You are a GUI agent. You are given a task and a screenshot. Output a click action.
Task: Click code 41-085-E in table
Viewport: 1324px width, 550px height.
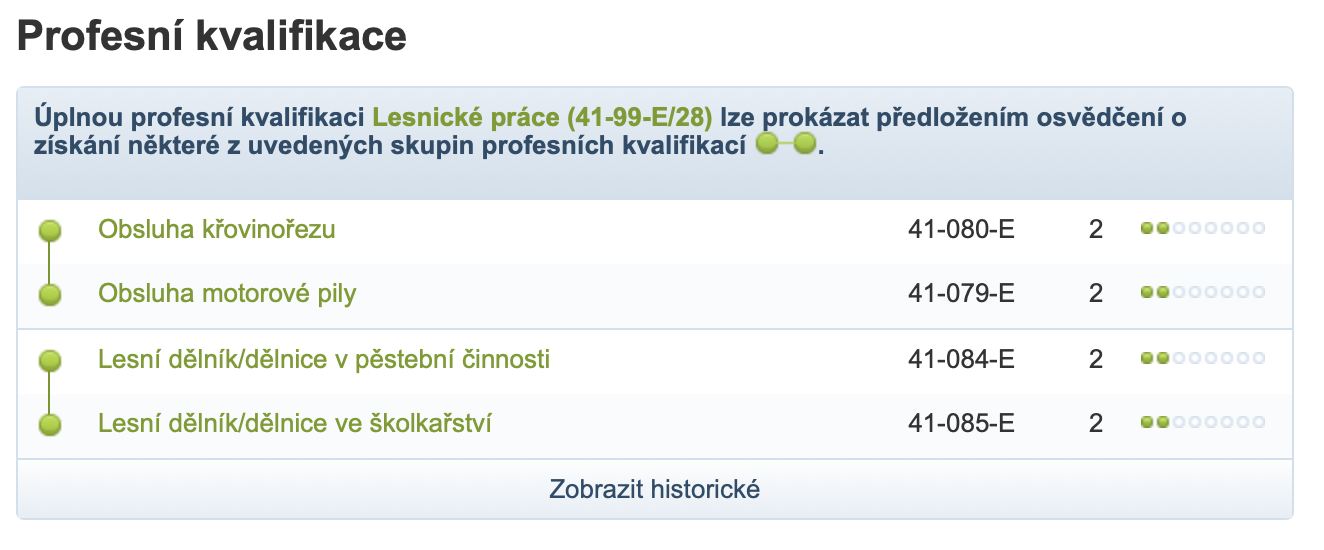click(x=960, y=424)
